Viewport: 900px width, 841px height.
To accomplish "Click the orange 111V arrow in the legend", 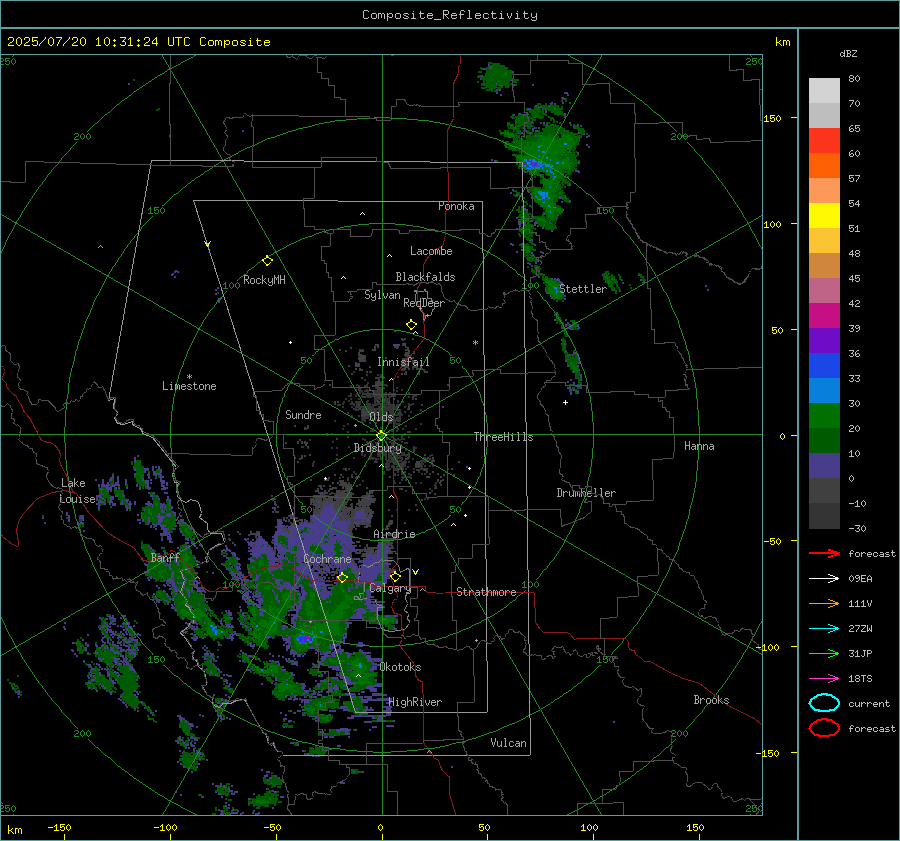I will click(x=824, y=603).
